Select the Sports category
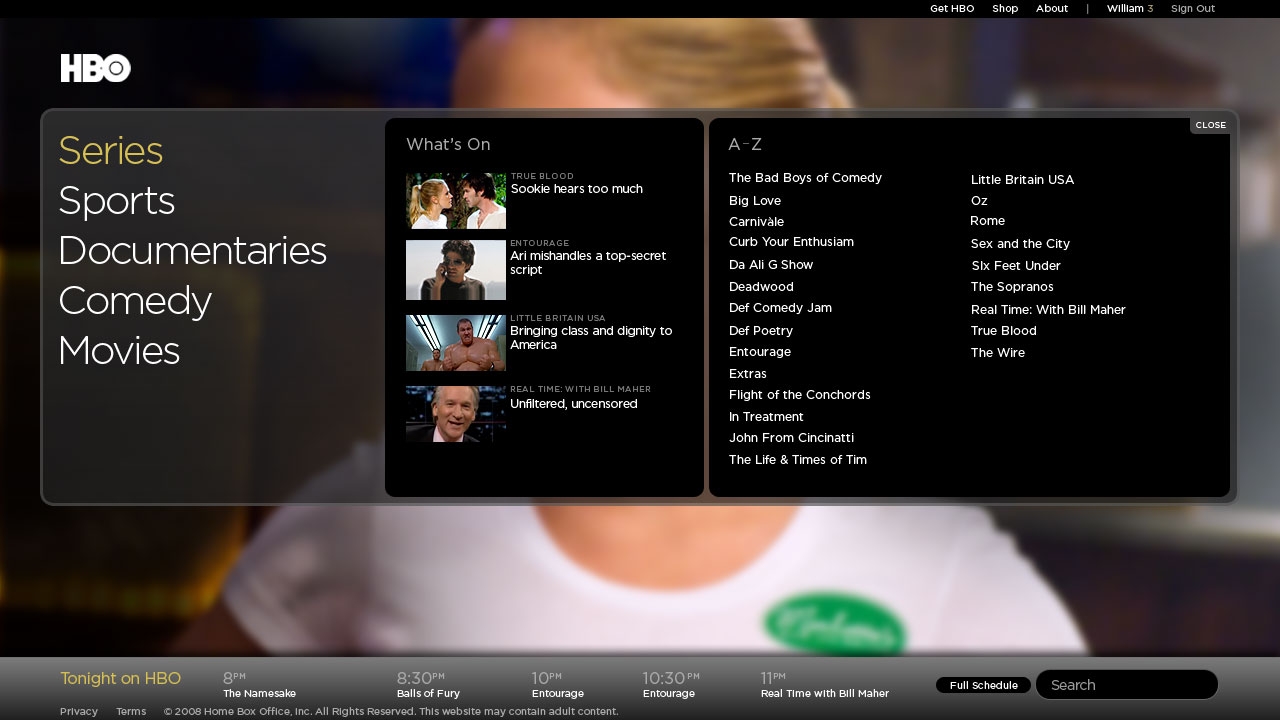The height and width of the screenshot is (720, 1280). point(116,201)
